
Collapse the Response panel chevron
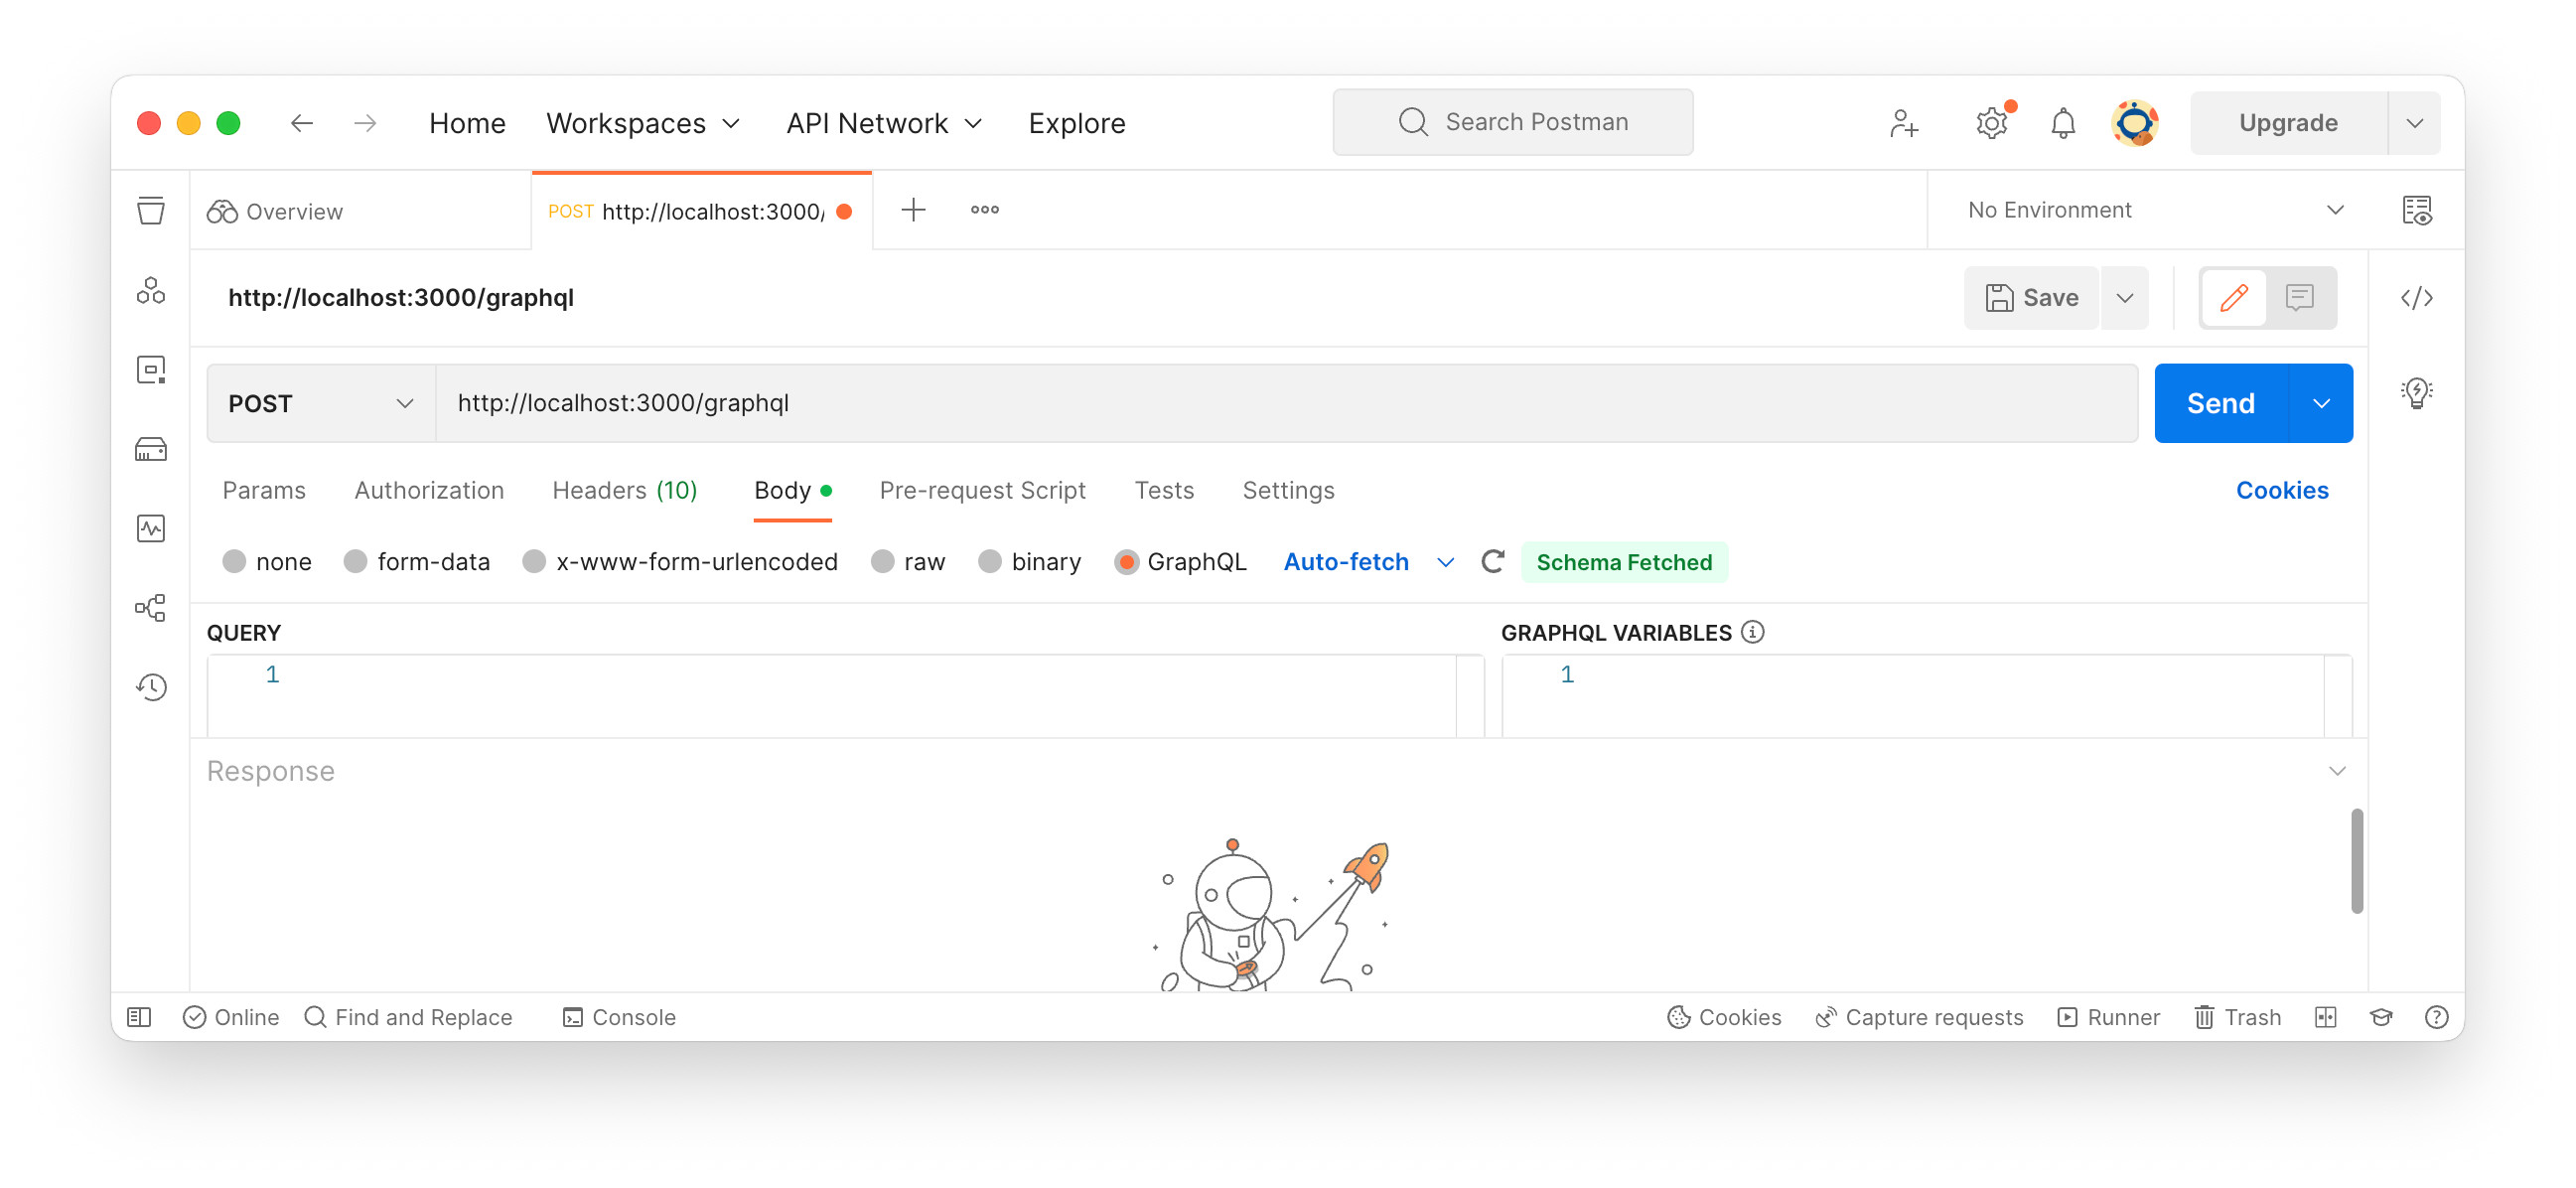(2336, 770)
